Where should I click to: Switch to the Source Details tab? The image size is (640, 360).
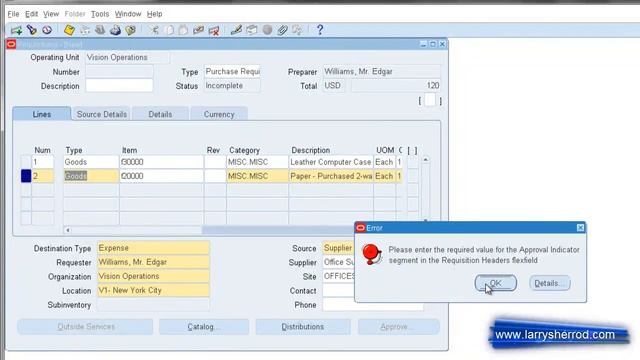[x=102, y=114]
